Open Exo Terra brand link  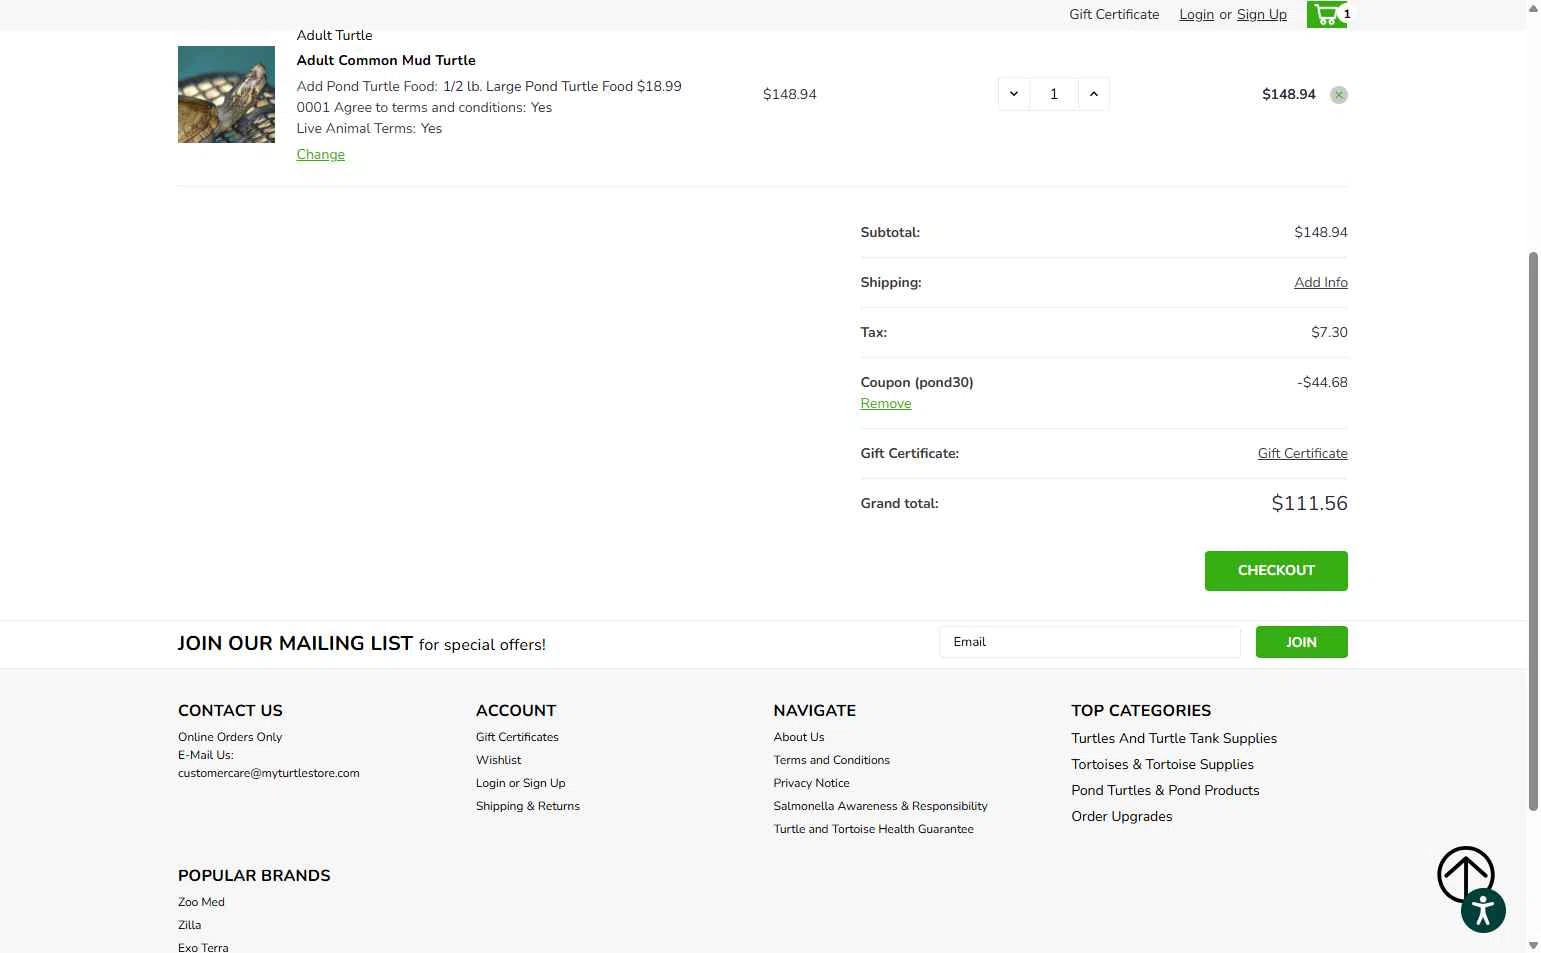[203, 947]
